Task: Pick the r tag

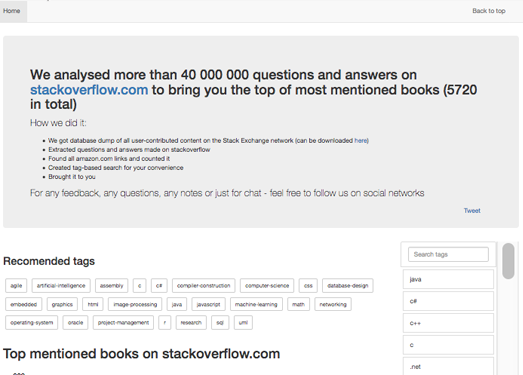Action: point(165,323)
